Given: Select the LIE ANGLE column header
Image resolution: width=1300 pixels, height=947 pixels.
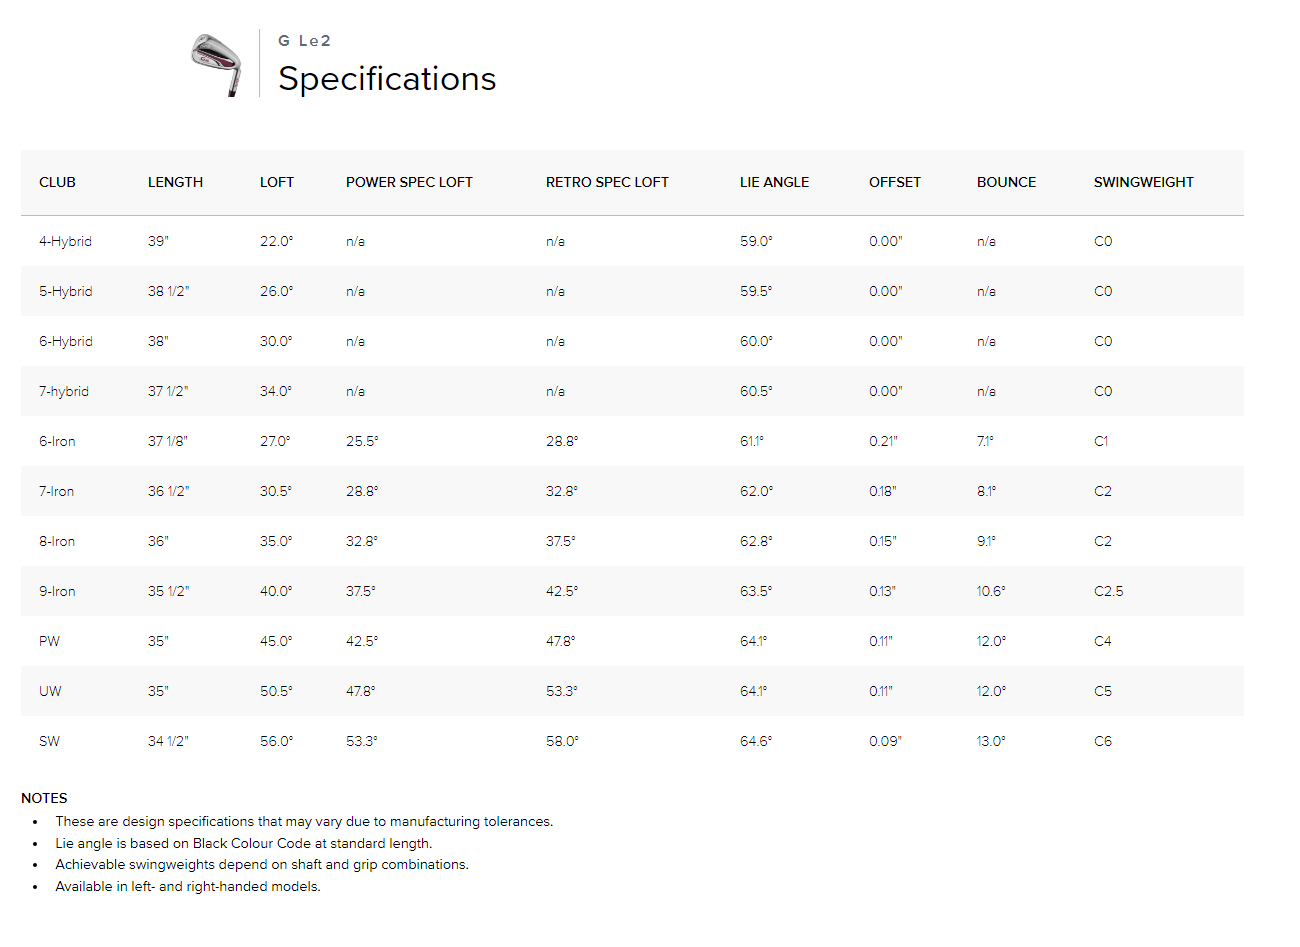Looking at the screenshot, I should (774, 182).
